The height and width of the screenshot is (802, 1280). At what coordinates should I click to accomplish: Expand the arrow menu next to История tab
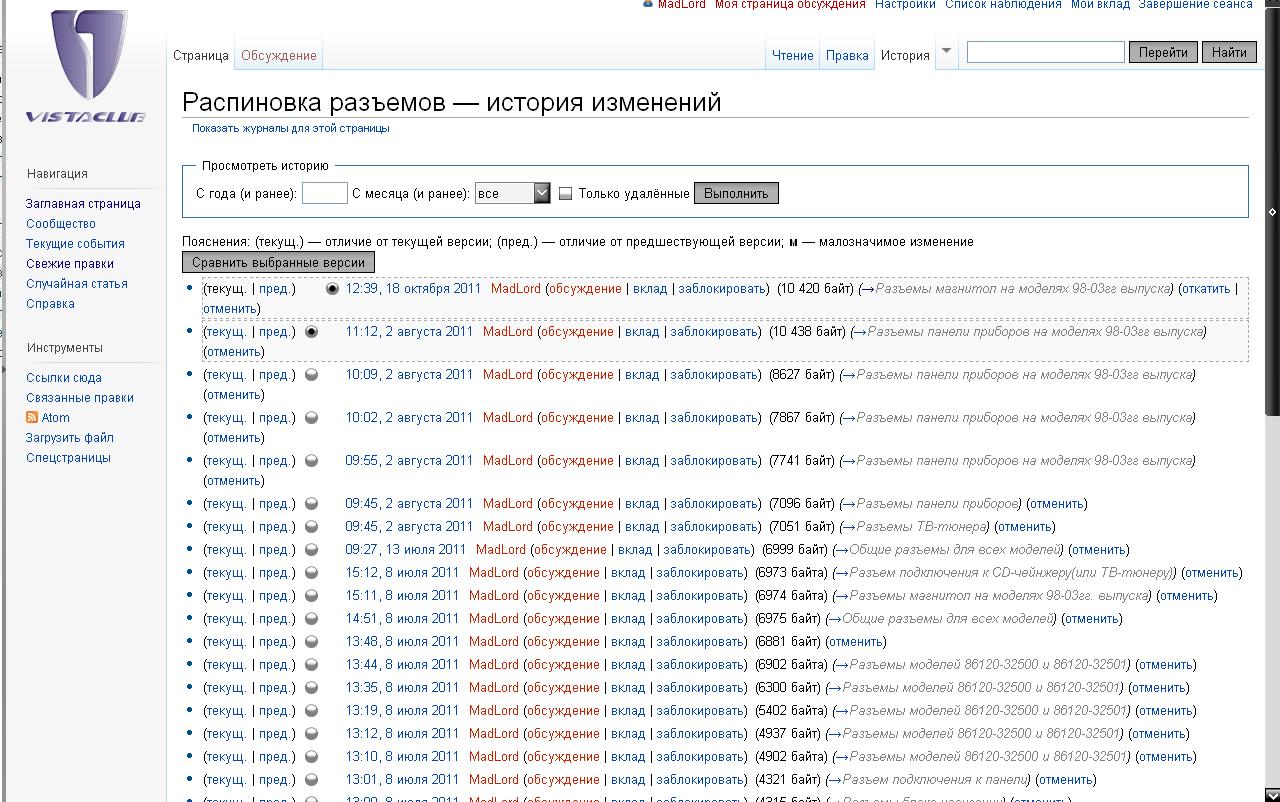click(946, 52)
